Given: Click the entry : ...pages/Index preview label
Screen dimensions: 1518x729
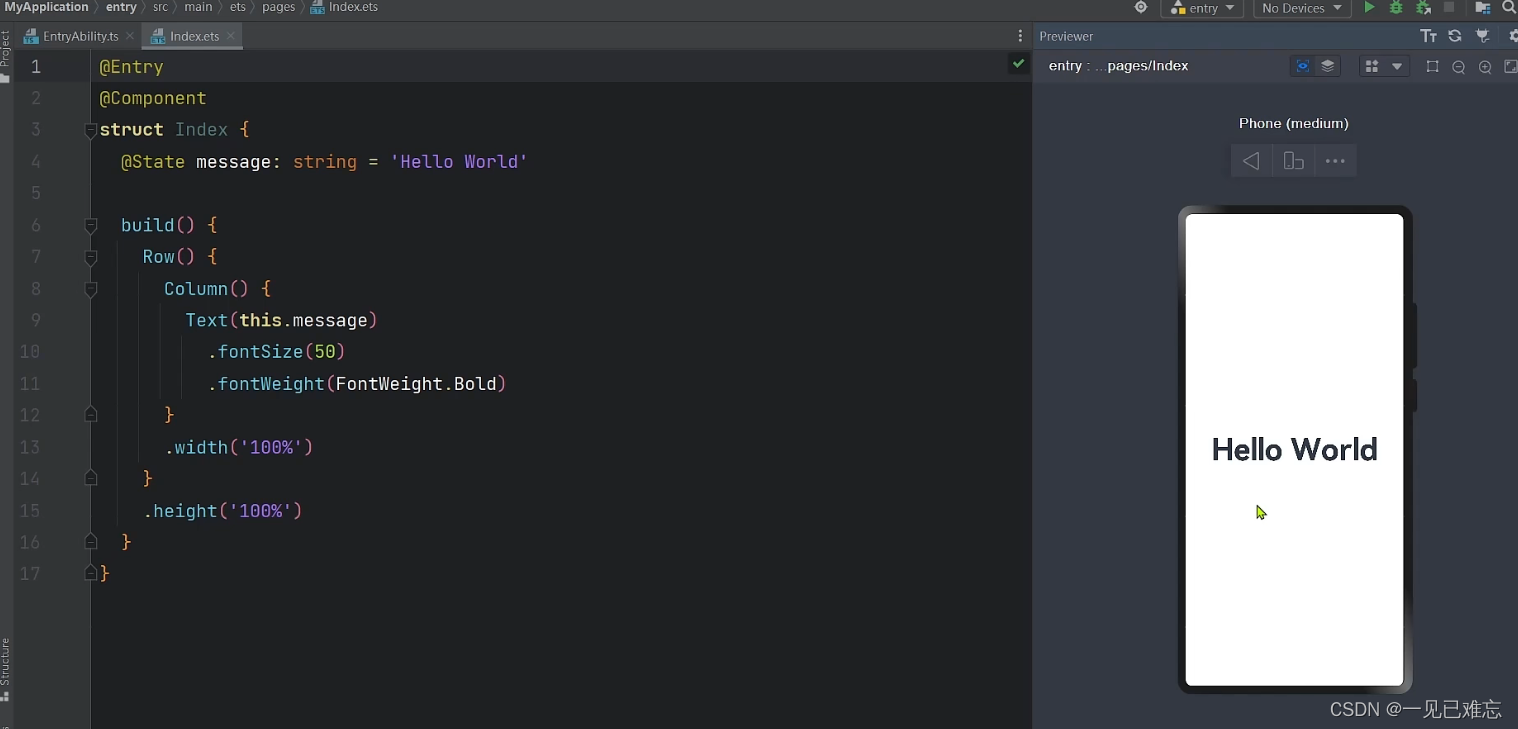Looking at the screenshot, I should [1118, 66].
